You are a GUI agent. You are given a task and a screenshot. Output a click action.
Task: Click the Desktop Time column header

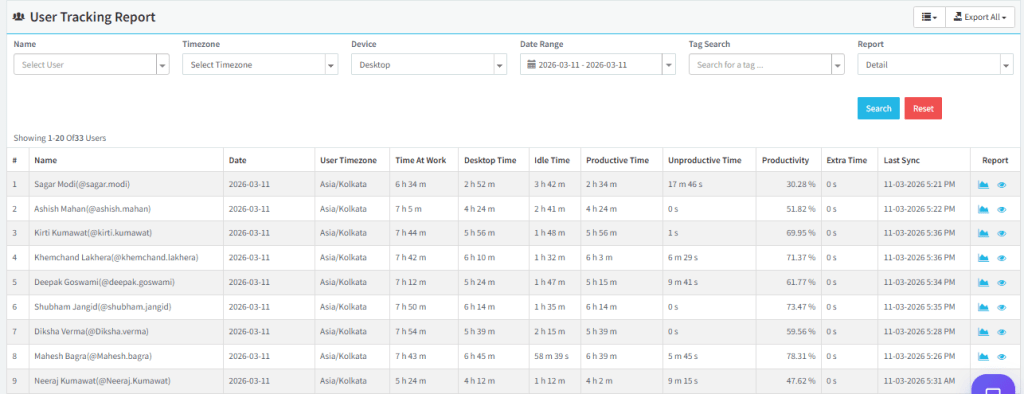click(490, 160)
